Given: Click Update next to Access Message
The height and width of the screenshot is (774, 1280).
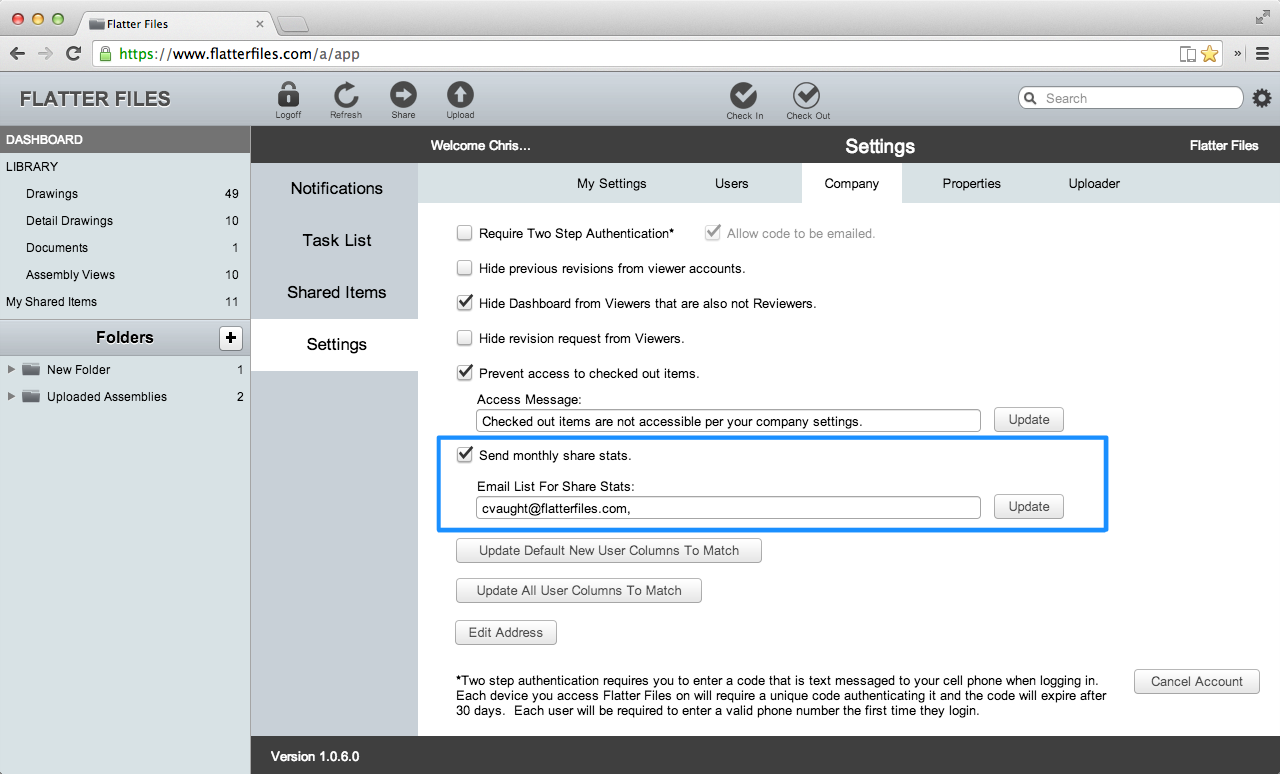Looking at the screenshot, I should point(1029,420).
